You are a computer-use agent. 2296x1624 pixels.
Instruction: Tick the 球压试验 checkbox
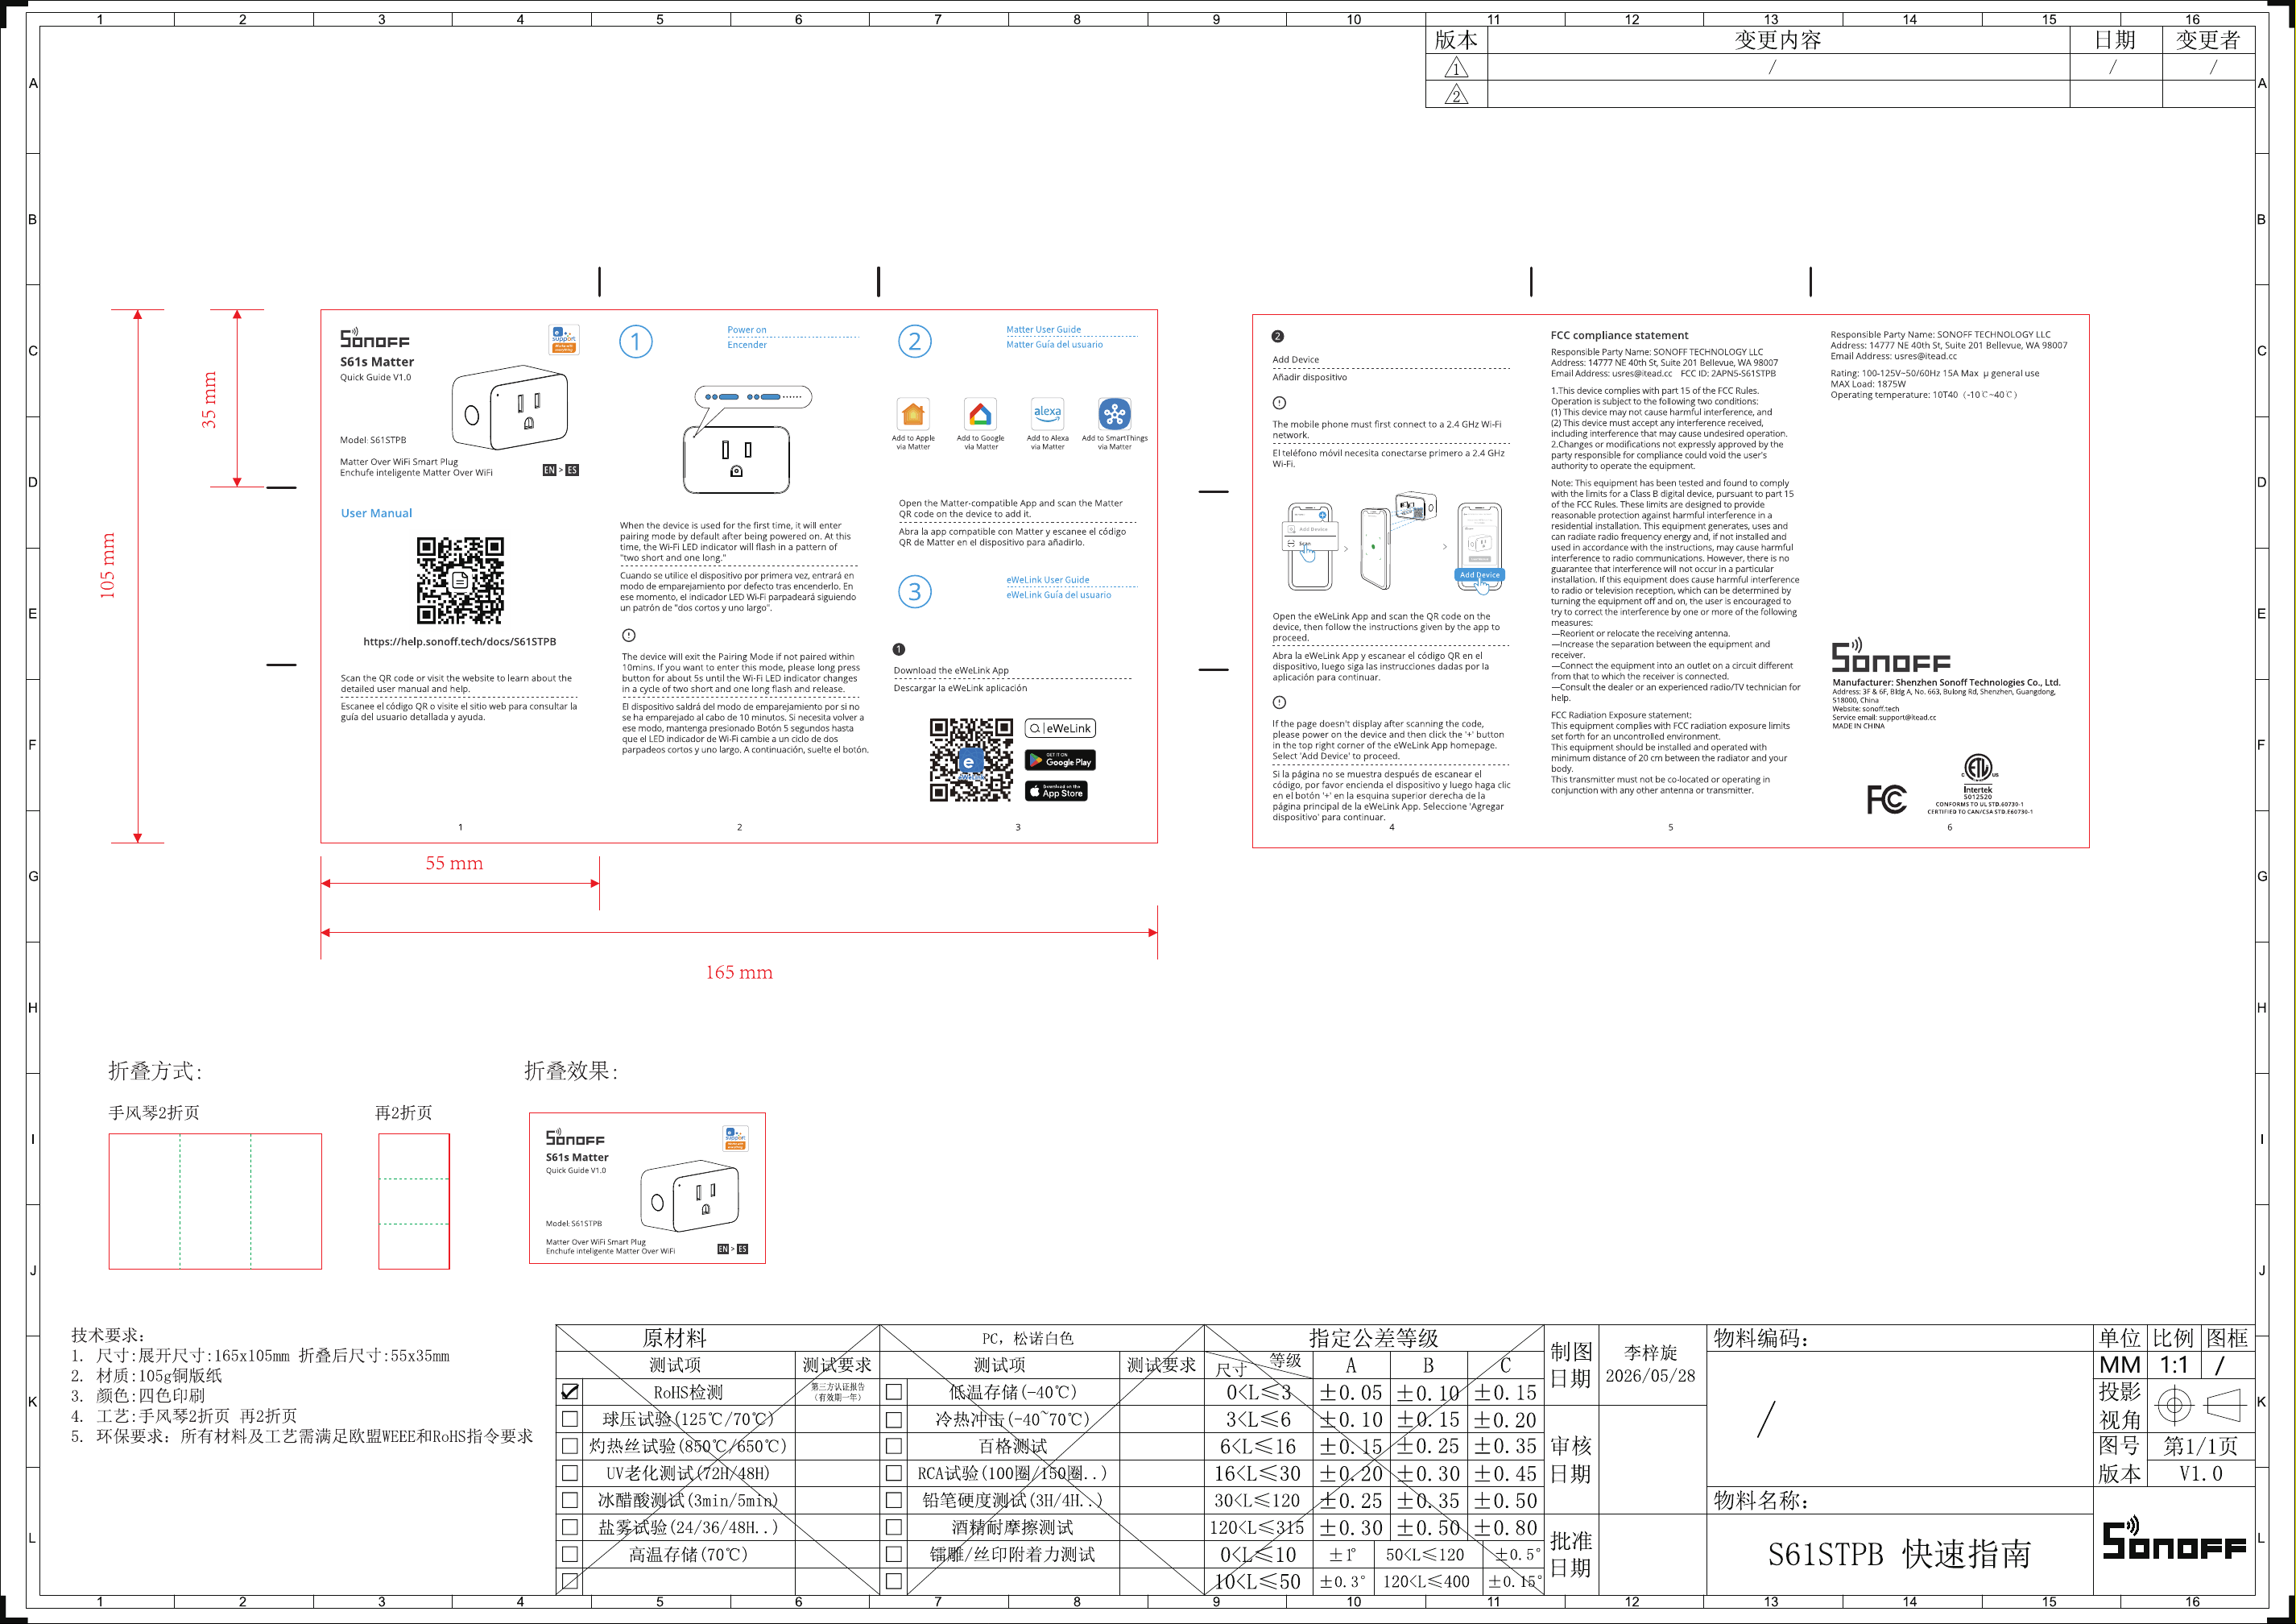click(570, 1419)
